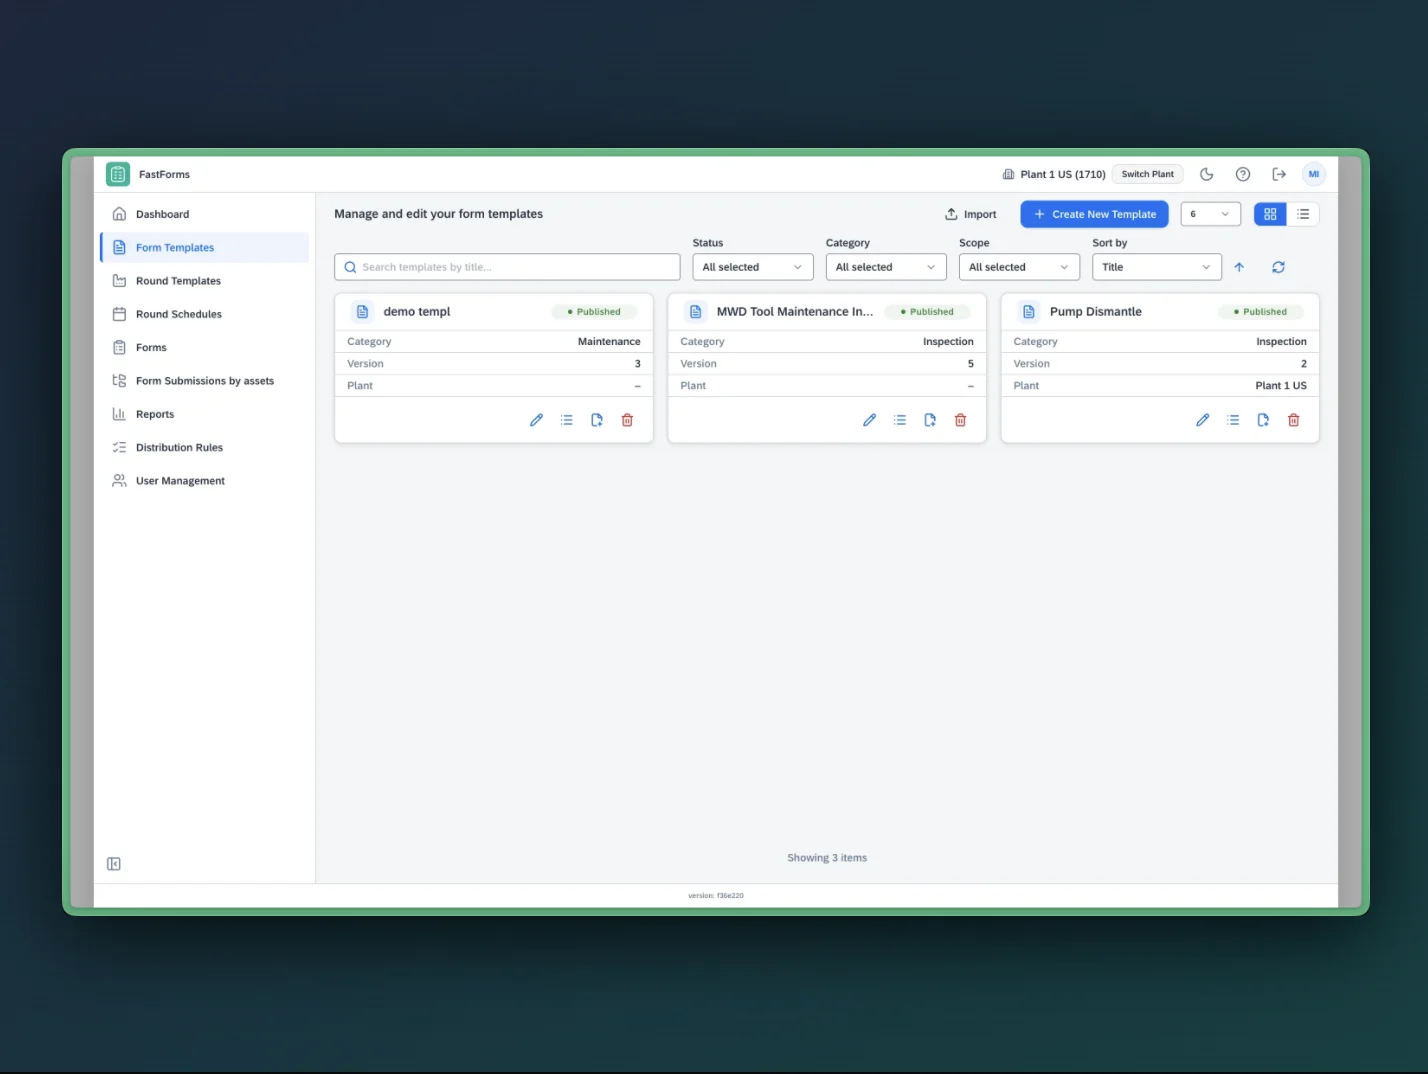
Task: Open Dashboard in sidebar
Action: click(x=204, y=214)
